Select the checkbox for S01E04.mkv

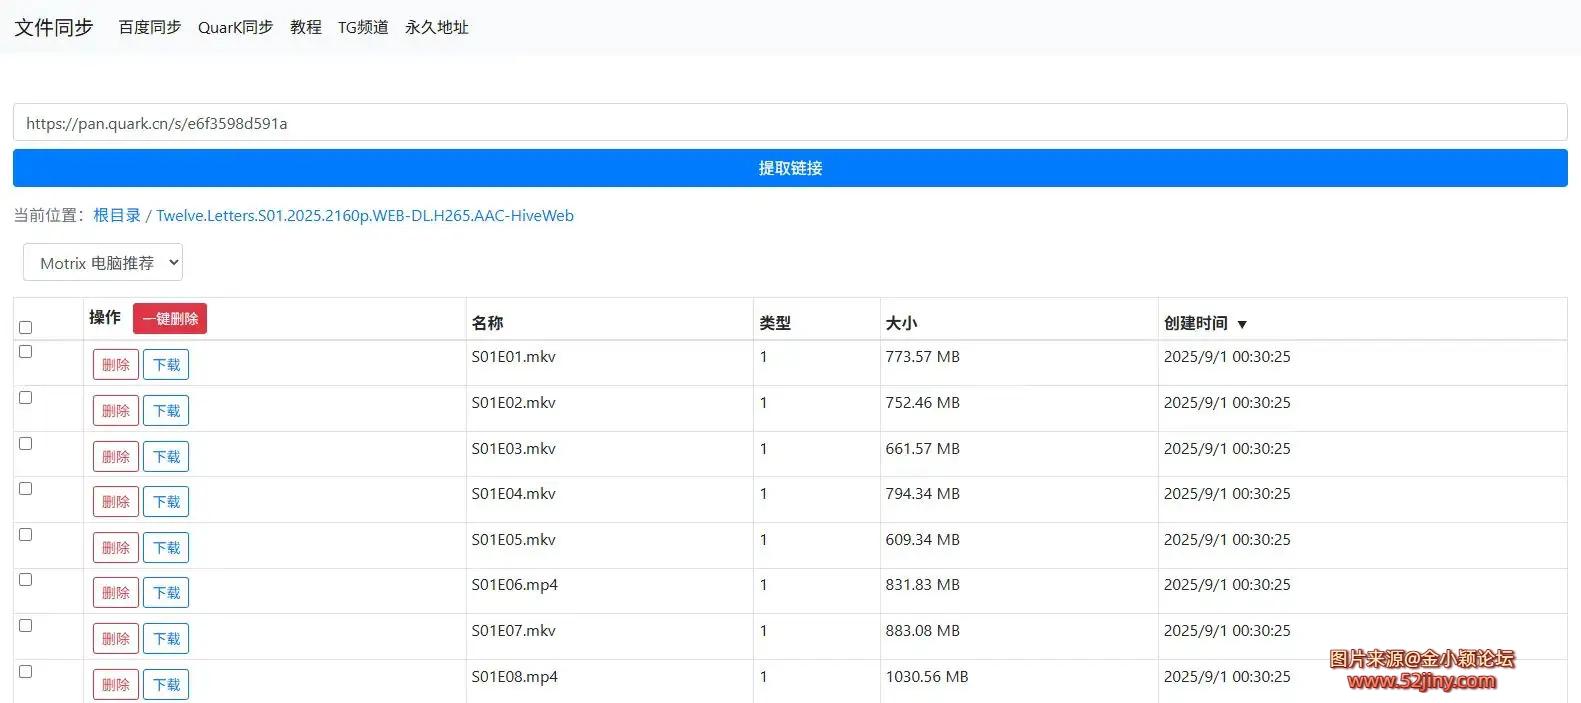(x=26, y=489)
